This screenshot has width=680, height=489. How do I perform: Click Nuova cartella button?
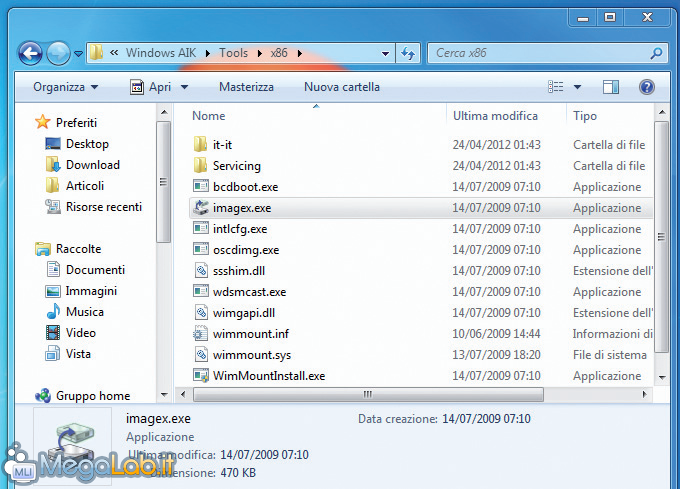coord(342,87)
